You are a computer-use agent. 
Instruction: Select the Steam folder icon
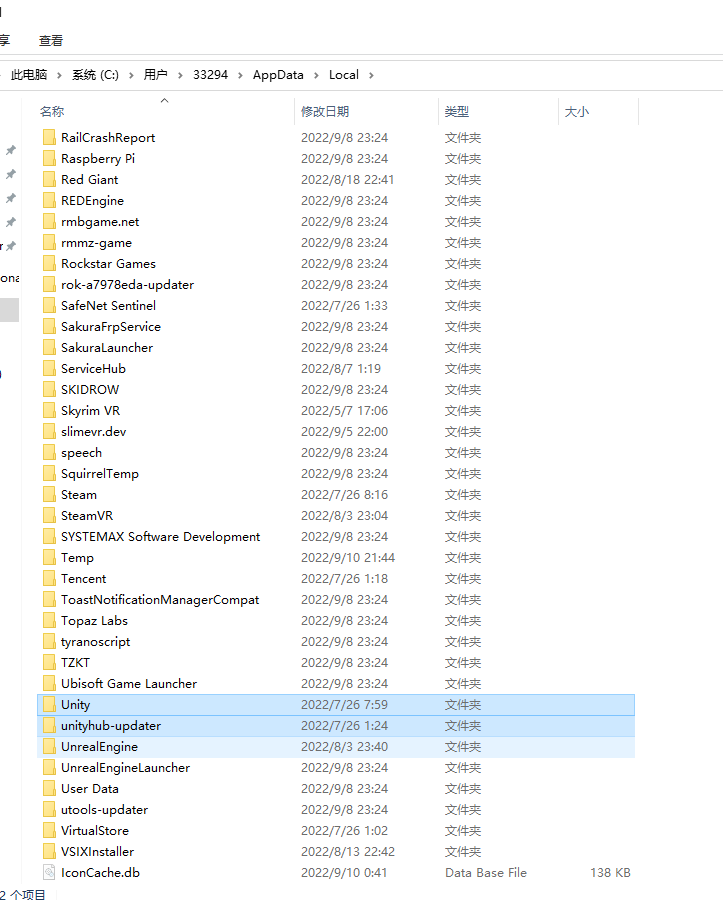(49, 494)
